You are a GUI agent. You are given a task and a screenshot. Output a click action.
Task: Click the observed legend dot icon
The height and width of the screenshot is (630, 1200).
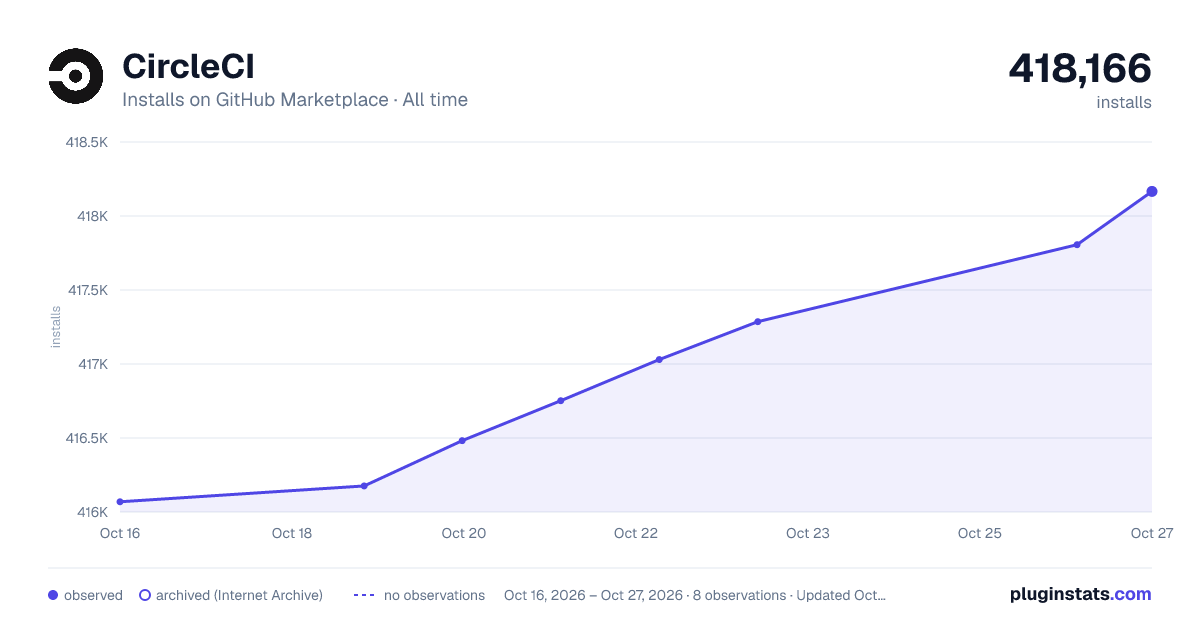(x=53, y=595)
